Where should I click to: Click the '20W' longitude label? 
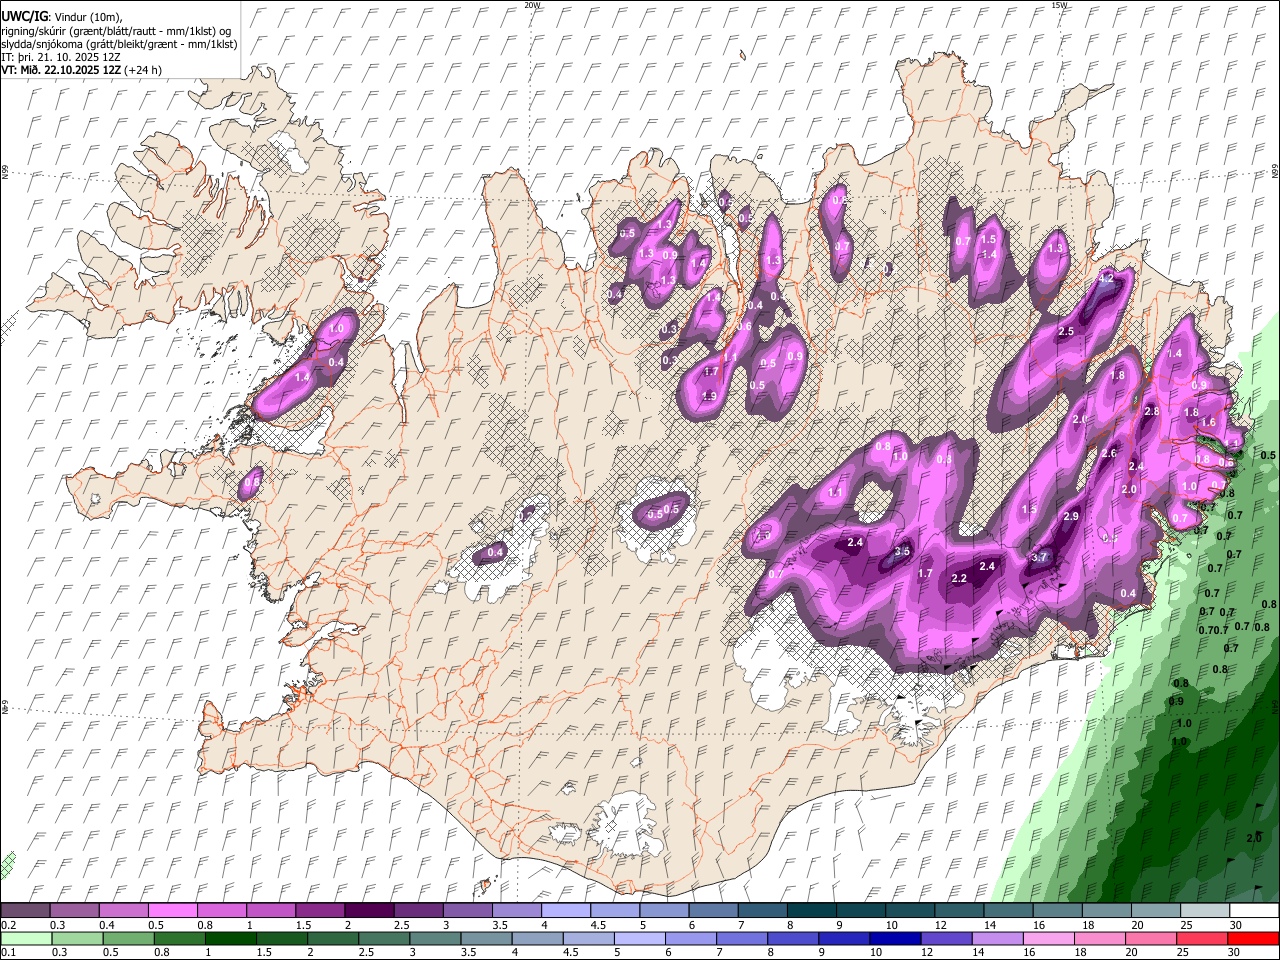coord(532,5)
